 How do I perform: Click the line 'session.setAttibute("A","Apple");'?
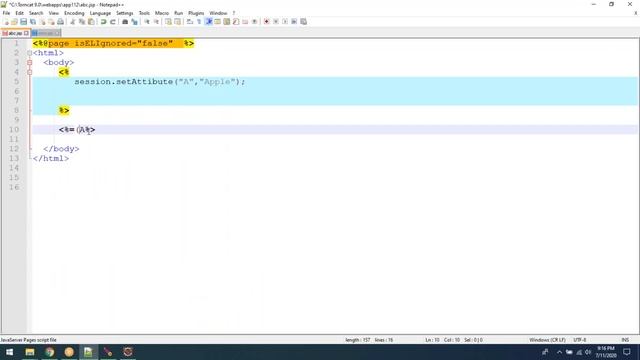160,82
